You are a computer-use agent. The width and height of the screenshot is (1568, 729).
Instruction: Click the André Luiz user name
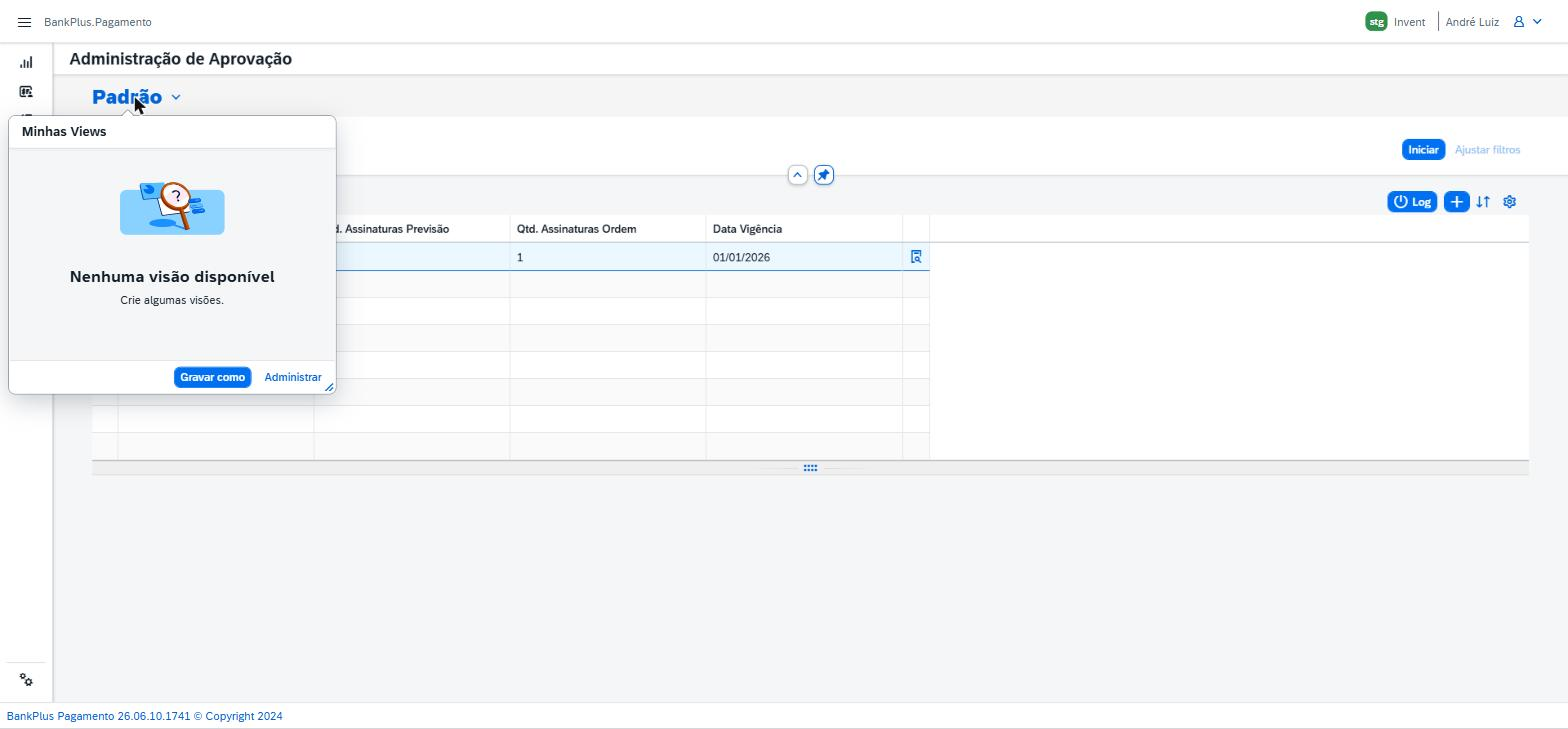click(x=1472, y=22)
